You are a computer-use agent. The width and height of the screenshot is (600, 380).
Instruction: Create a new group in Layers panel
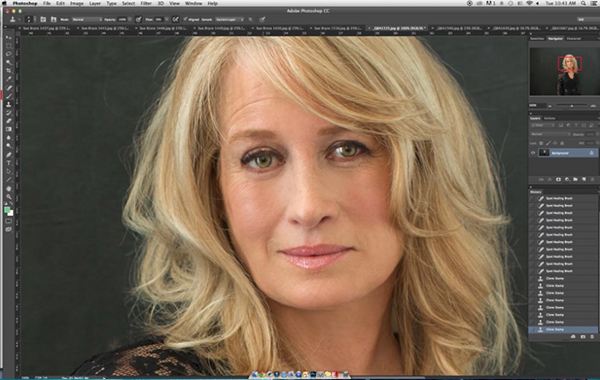click(575, 179)
